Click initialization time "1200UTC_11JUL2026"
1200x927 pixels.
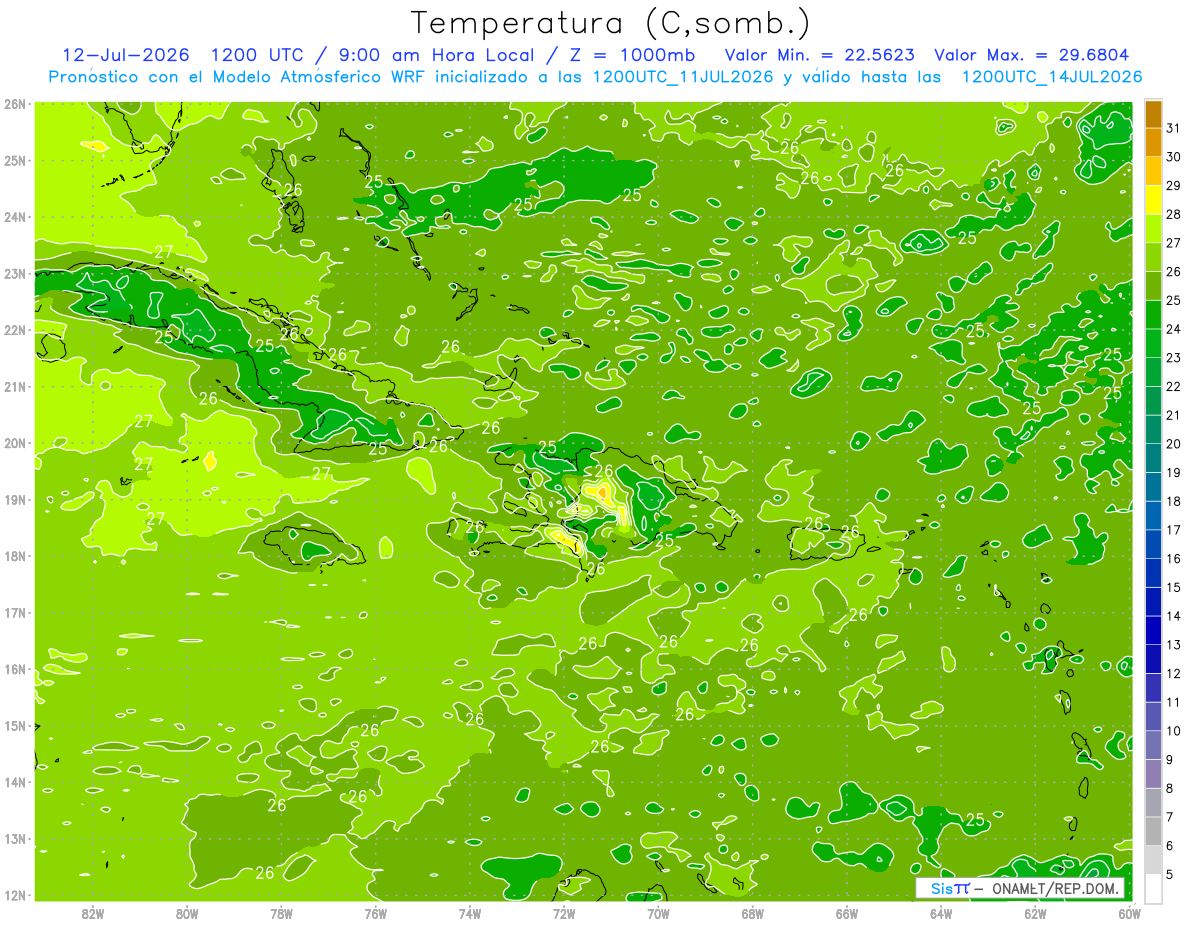coord(682,77)
